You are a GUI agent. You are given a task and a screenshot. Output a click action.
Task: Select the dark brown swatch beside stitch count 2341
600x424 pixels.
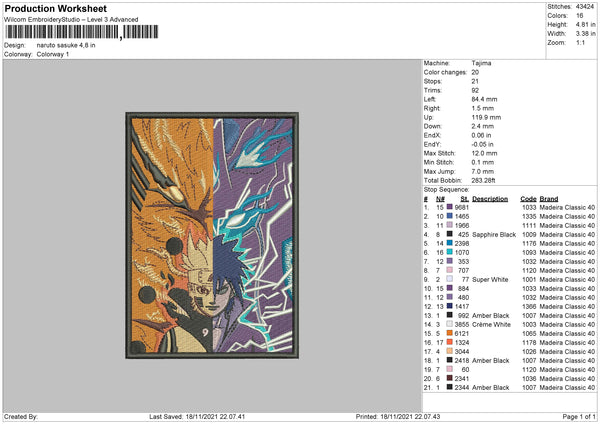[x=450, y=378]
